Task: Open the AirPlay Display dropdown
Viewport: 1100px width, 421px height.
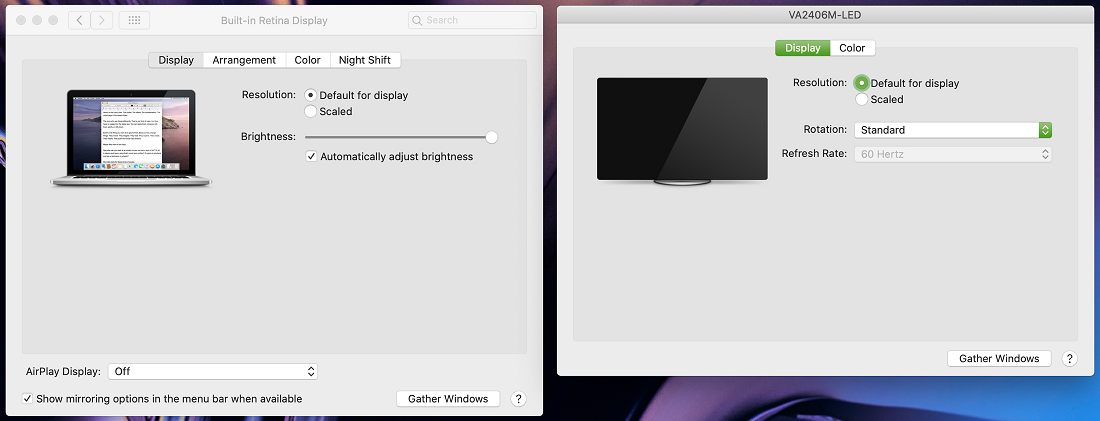Action: point(213,371)
